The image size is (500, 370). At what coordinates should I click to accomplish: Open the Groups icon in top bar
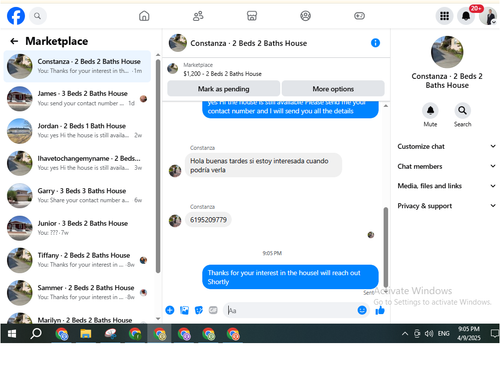[x=305, y=16]
